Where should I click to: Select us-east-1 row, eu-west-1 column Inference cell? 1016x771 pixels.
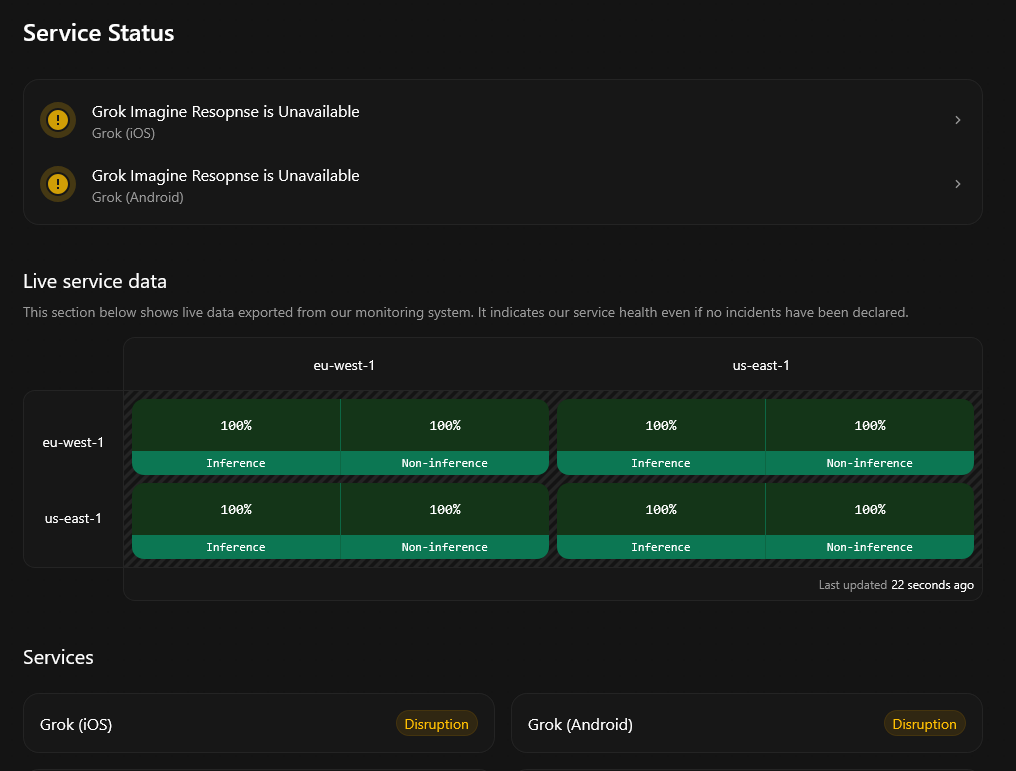pyautogui.click(x=236, y=521)
